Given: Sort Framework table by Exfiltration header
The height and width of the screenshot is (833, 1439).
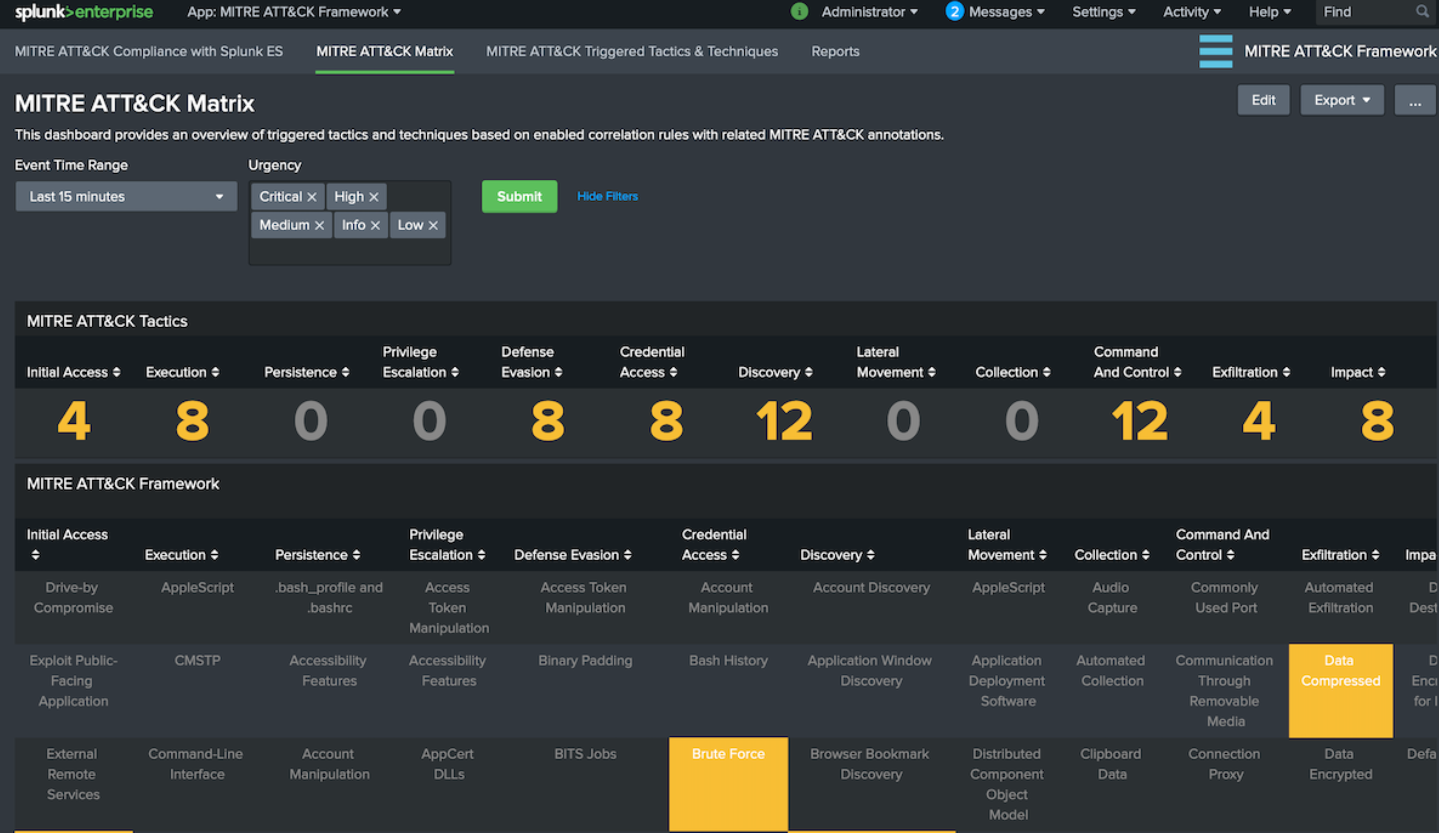Looking at the screenshot, I should coord(1341,555).
